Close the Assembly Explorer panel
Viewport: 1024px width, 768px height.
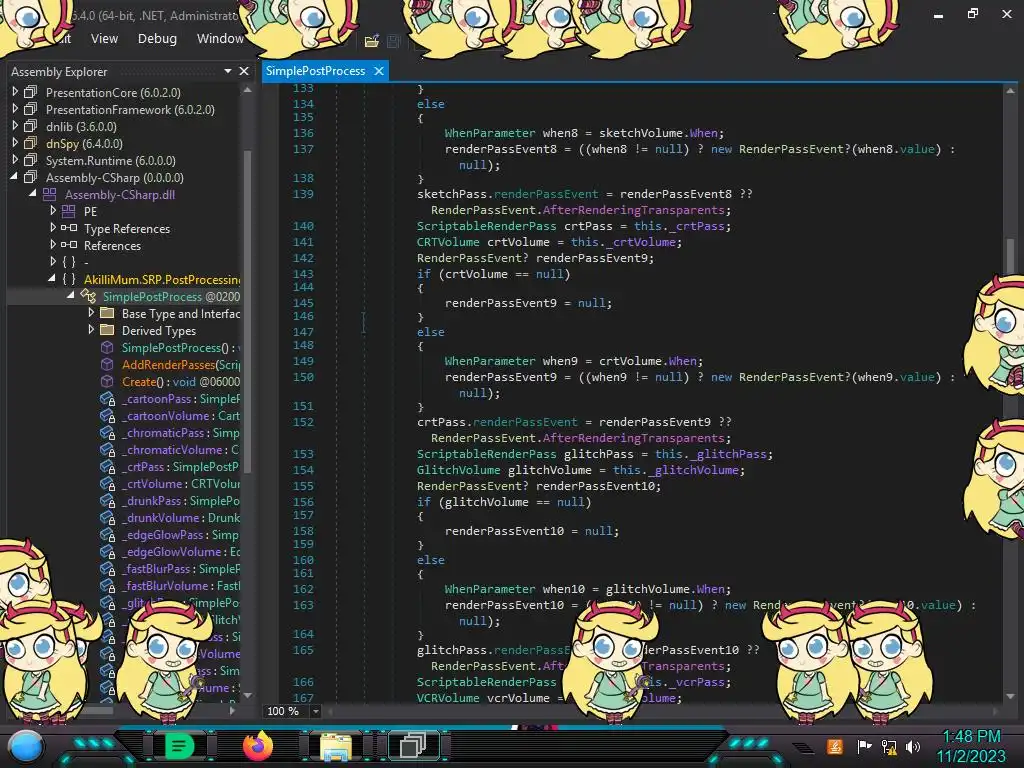244,71
